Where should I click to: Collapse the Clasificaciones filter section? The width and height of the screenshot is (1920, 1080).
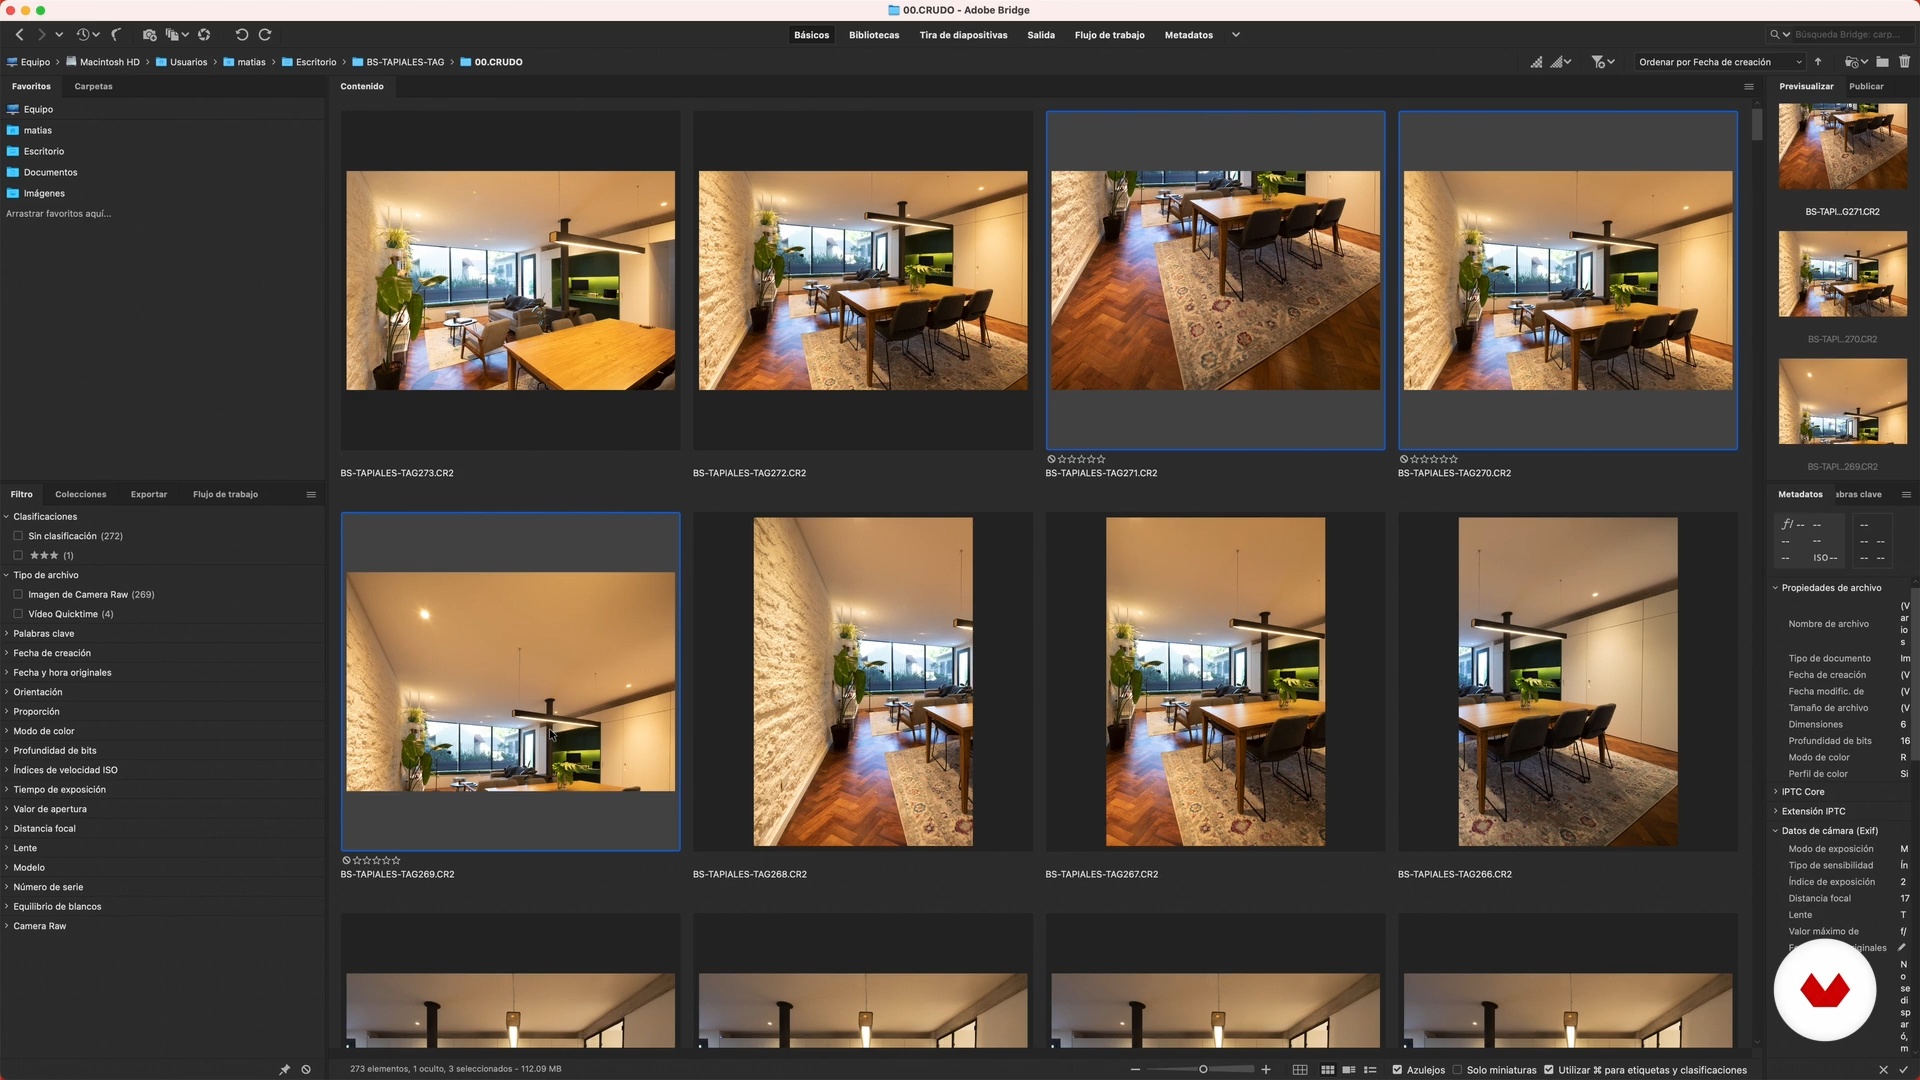click(6, 517)
